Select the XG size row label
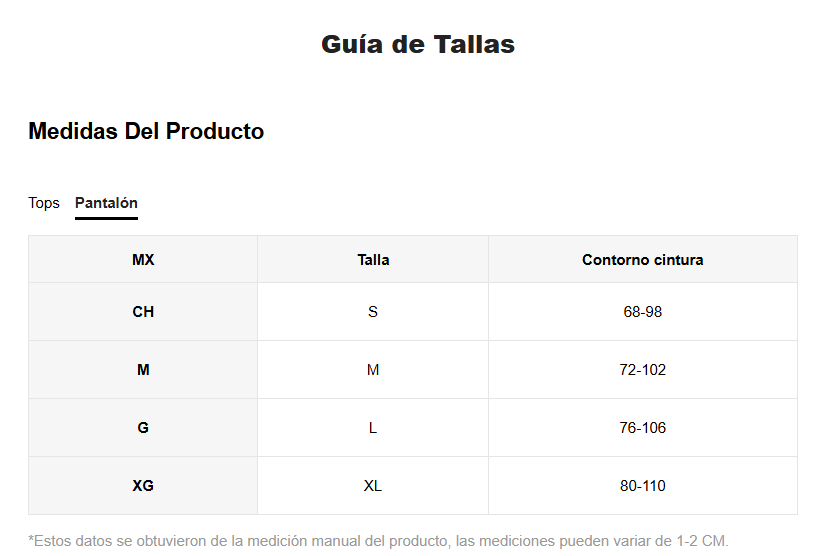This screenshot has height=556, width=820. 143,486
